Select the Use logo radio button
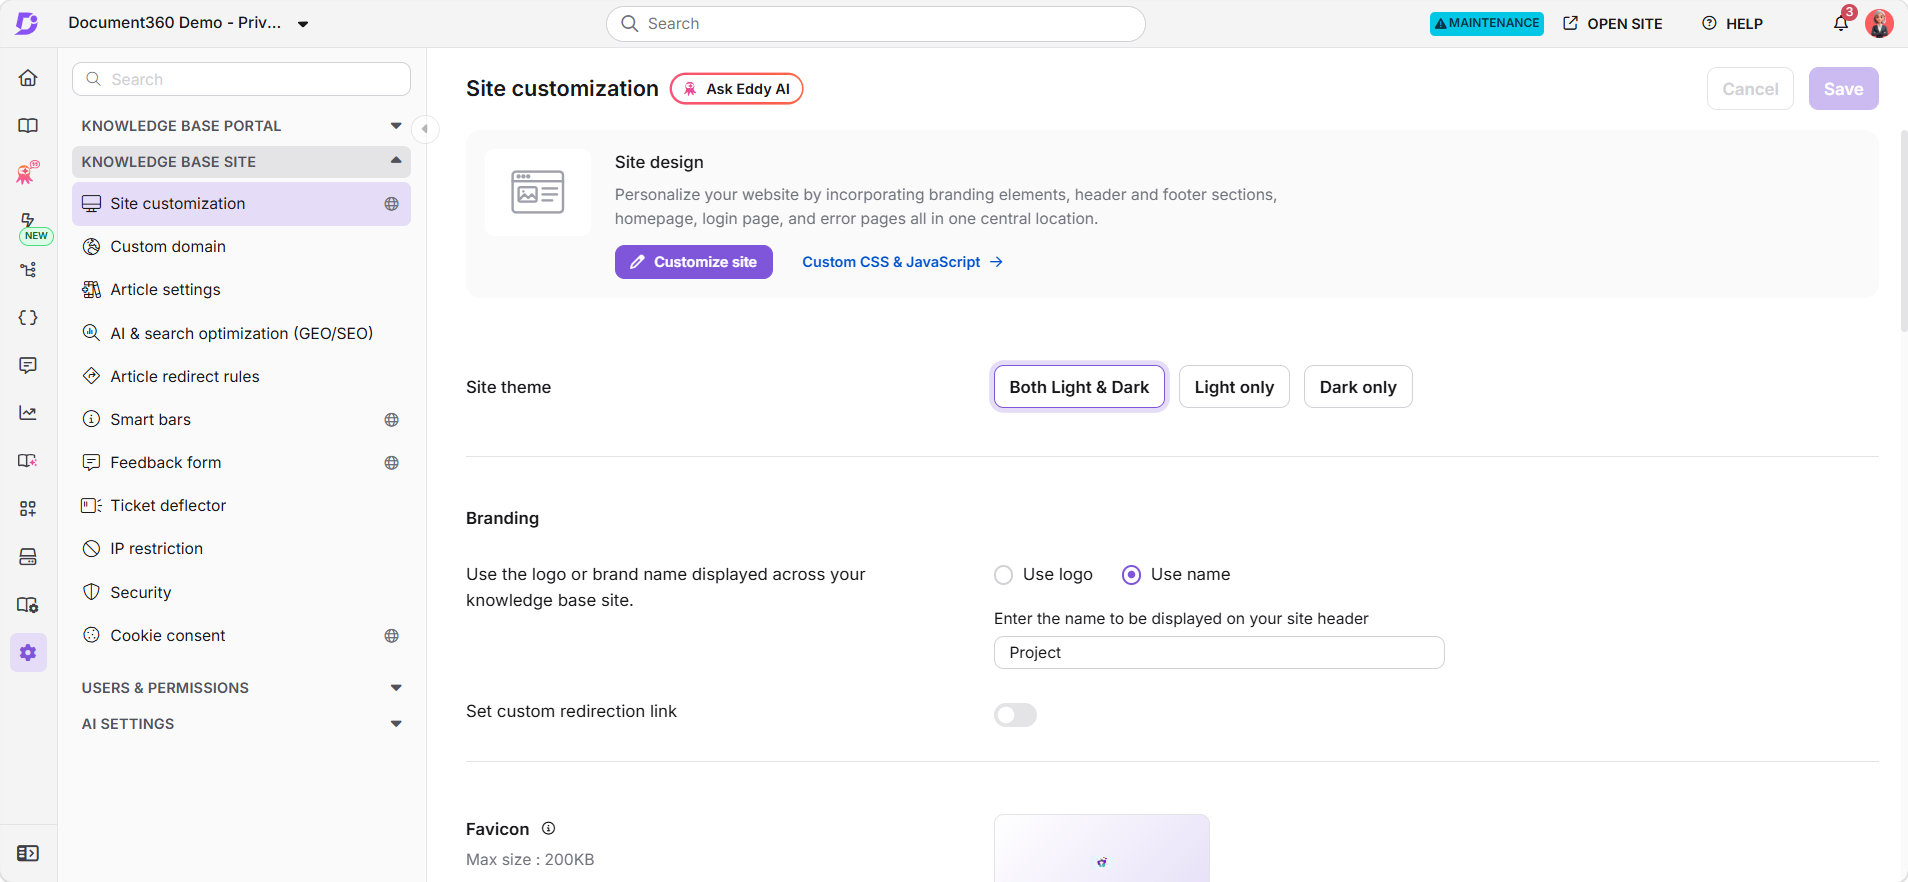1908x882 pixels. tap(1003, 575)
